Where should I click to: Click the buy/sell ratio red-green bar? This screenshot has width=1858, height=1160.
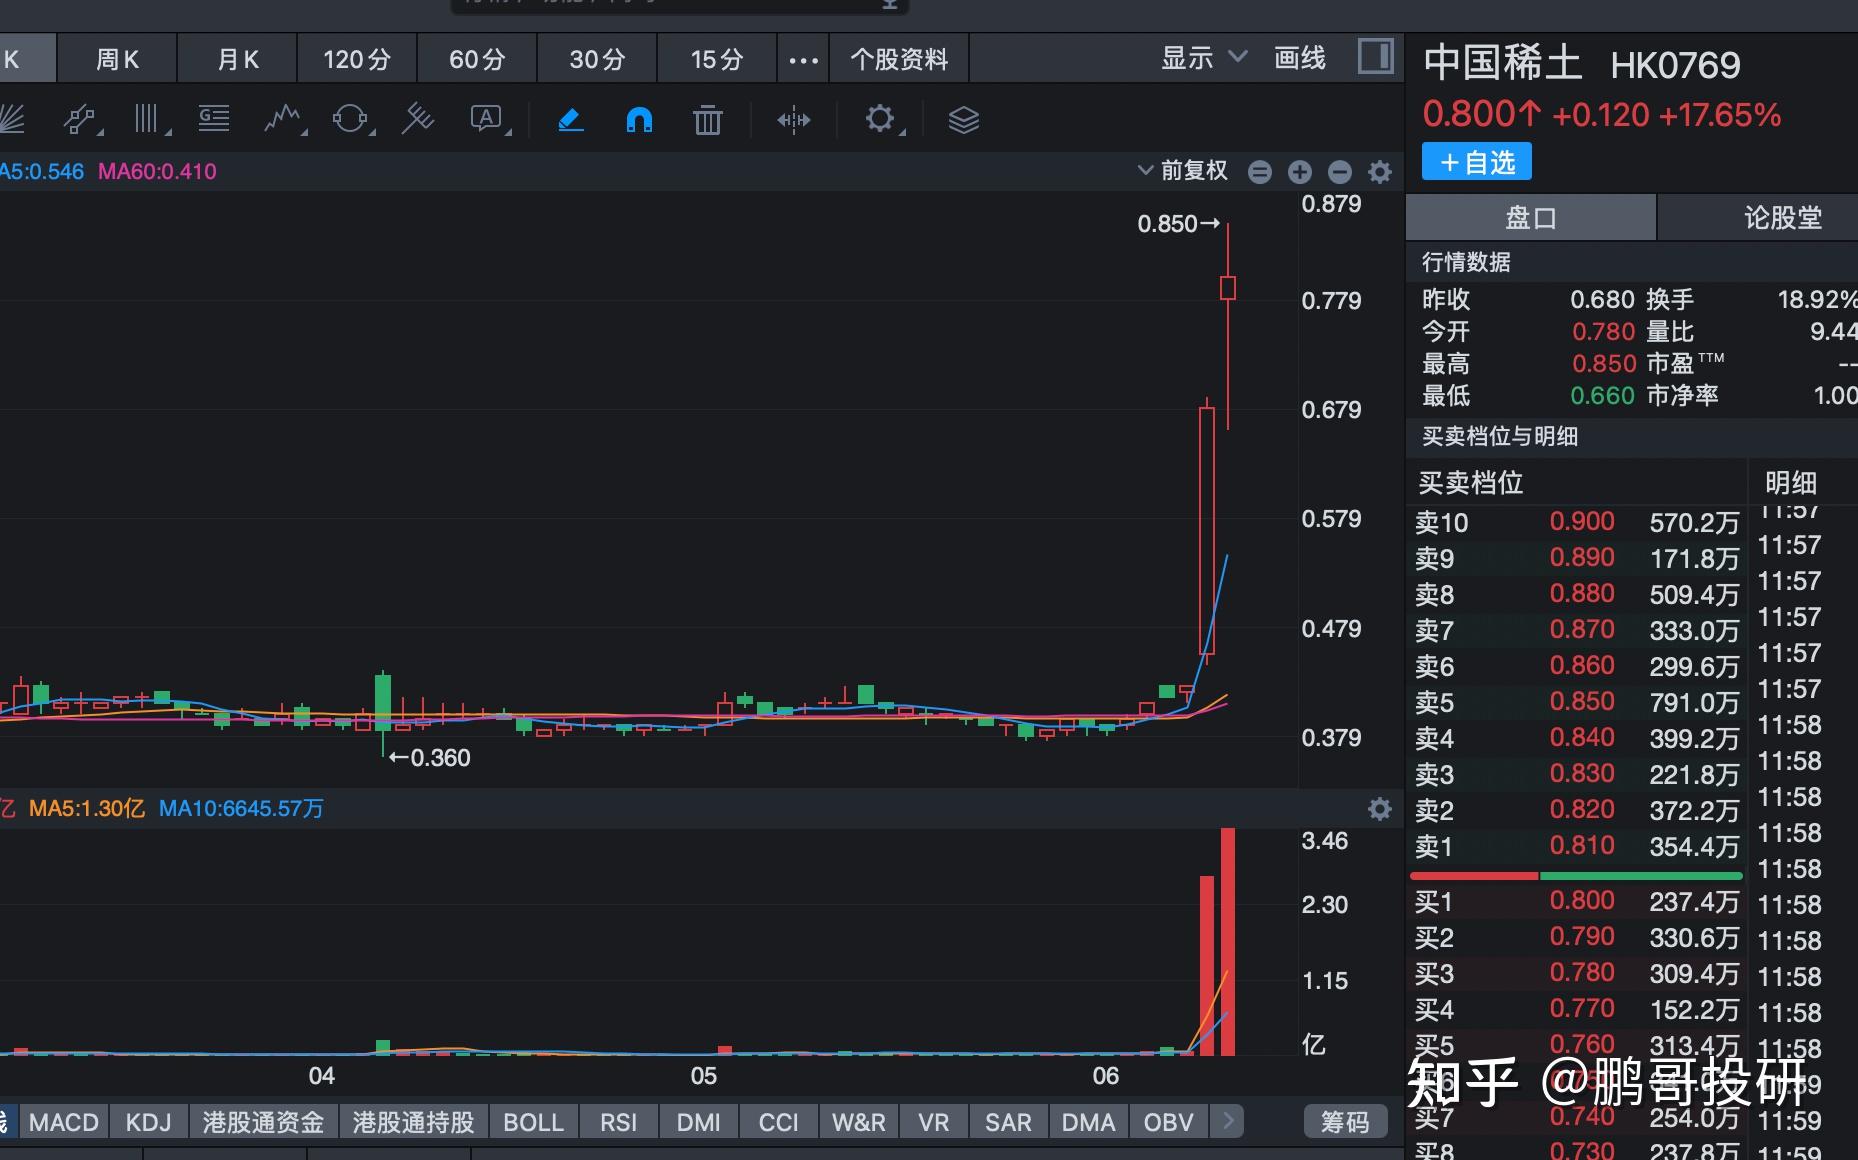1576,876
